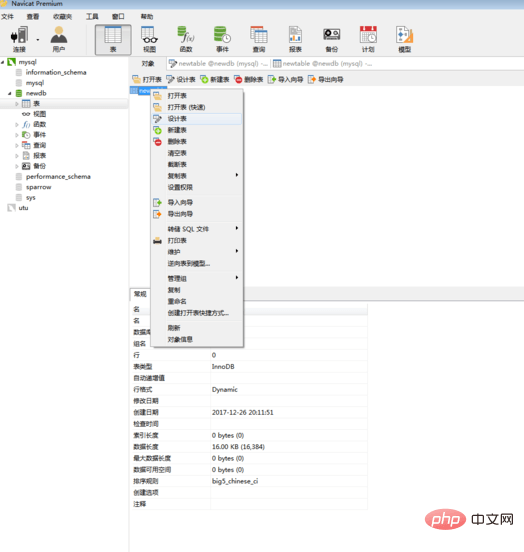Open the dropdown arrow beside 连接
The image size is (524, 552).
[x=38, y=40]
